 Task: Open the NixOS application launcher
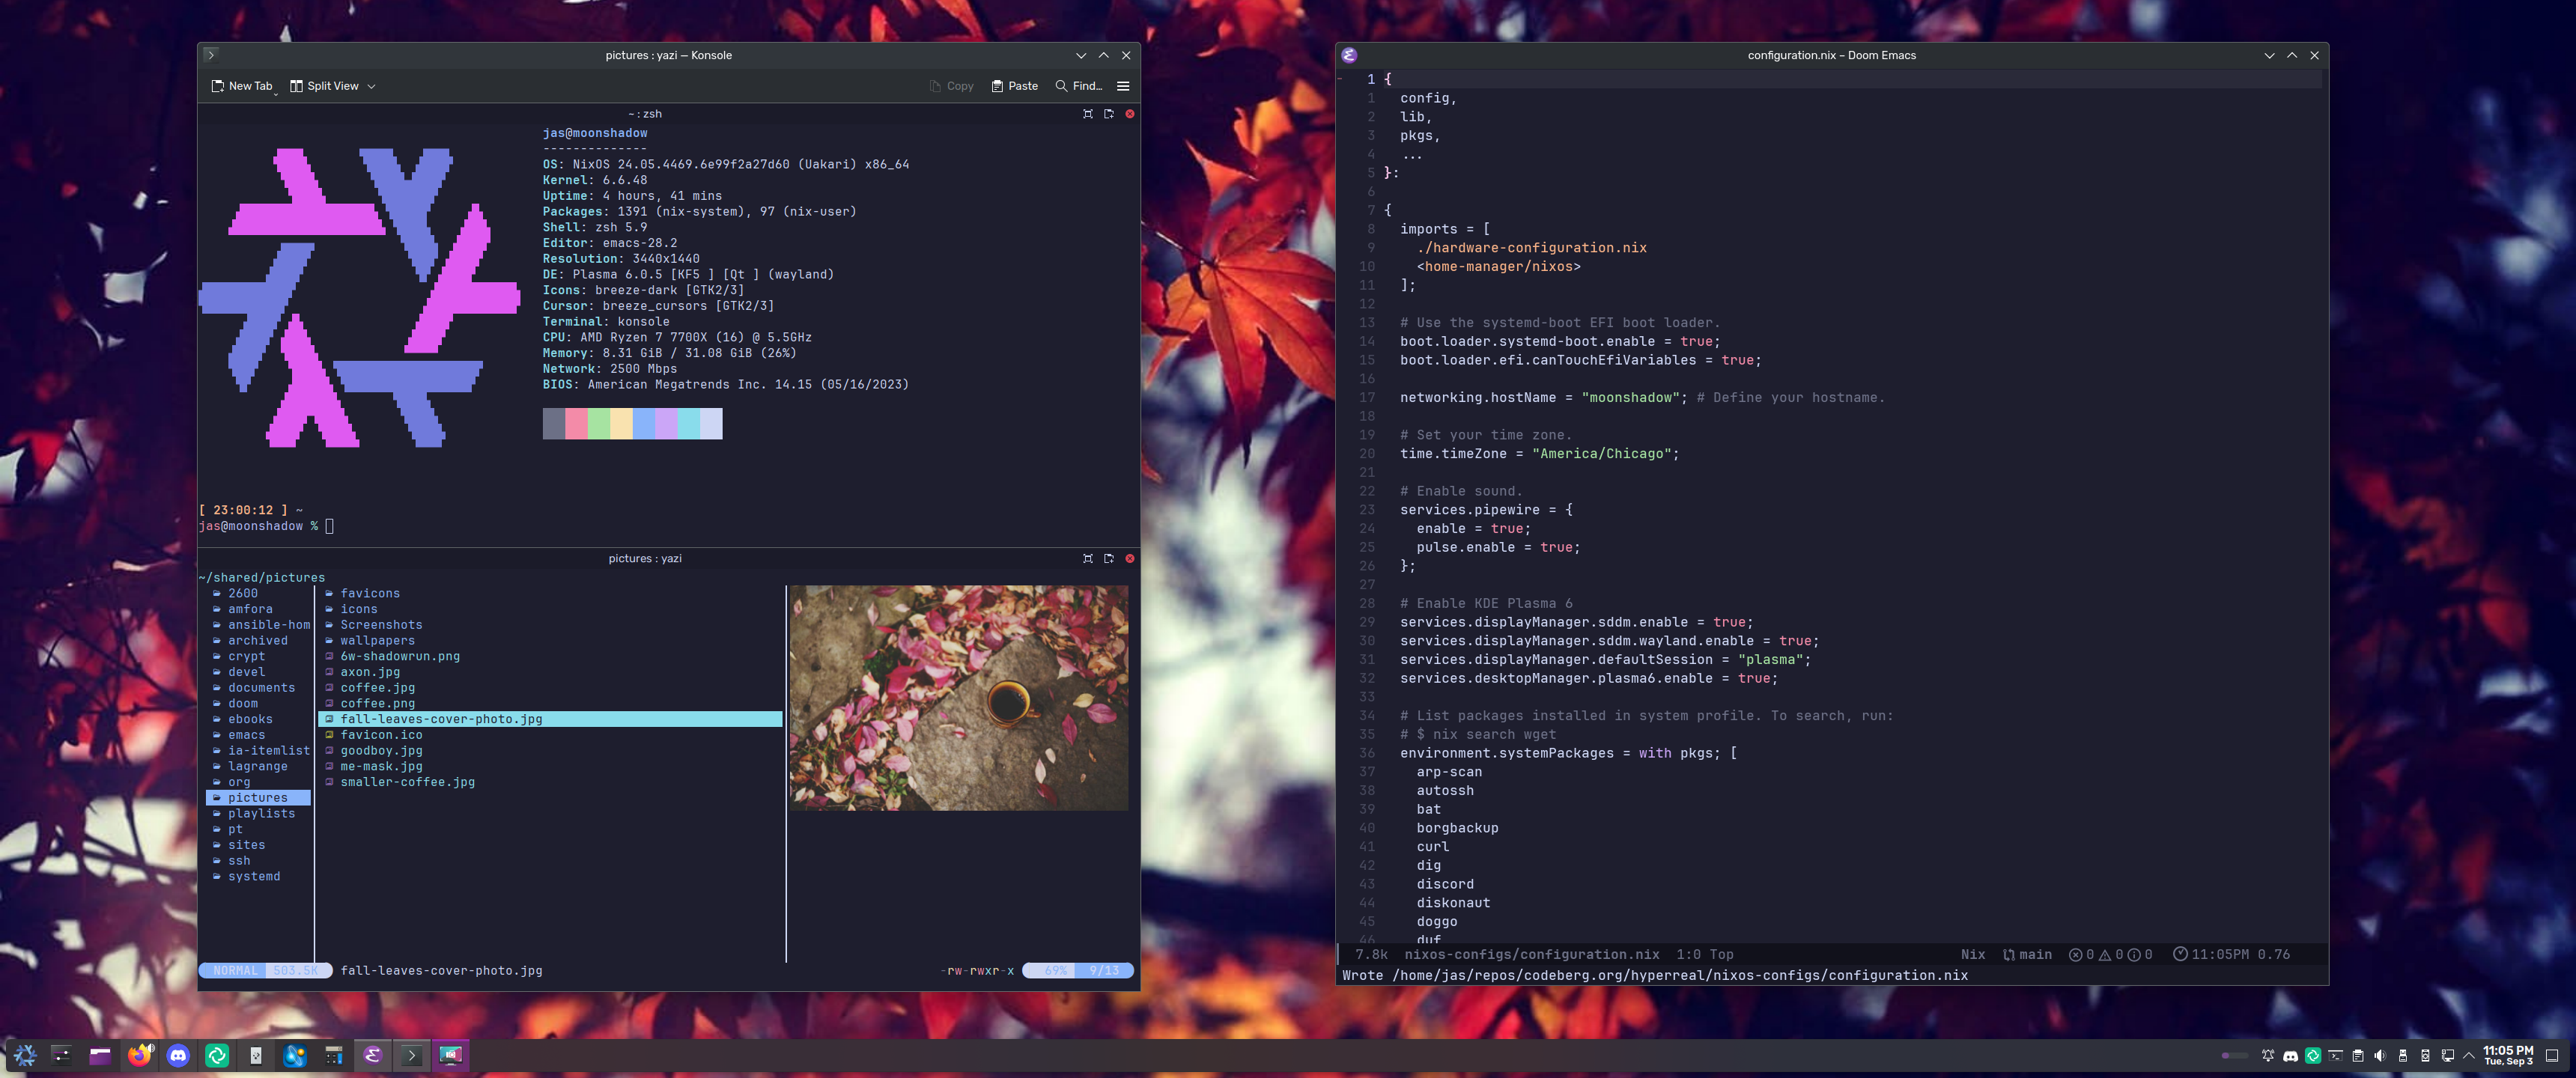pyautogui.click(x=25, y=1055)
